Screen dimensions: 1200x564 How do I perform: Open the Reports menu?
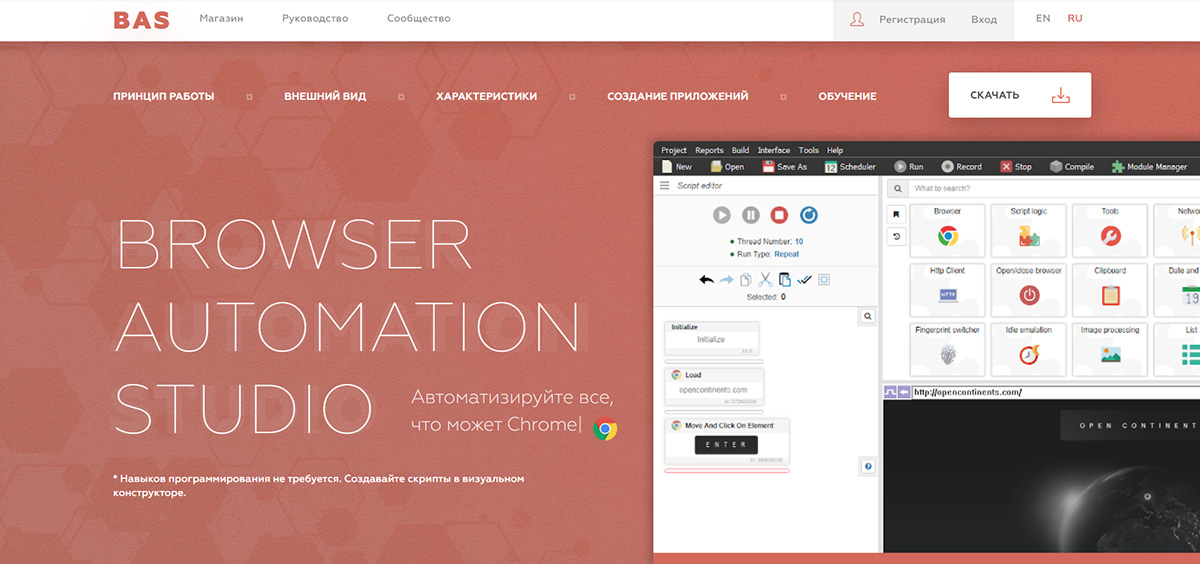709,150
